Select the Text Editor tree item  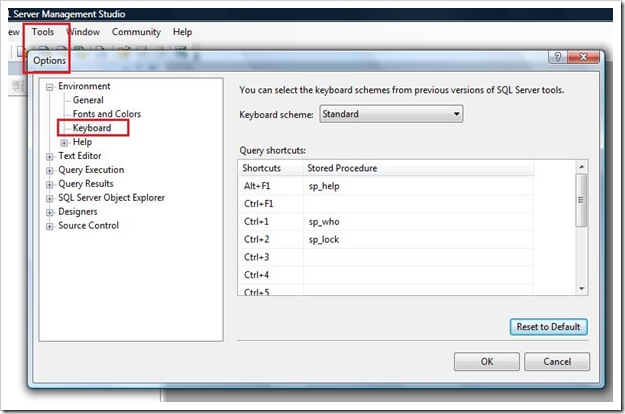tap(80, 156)
